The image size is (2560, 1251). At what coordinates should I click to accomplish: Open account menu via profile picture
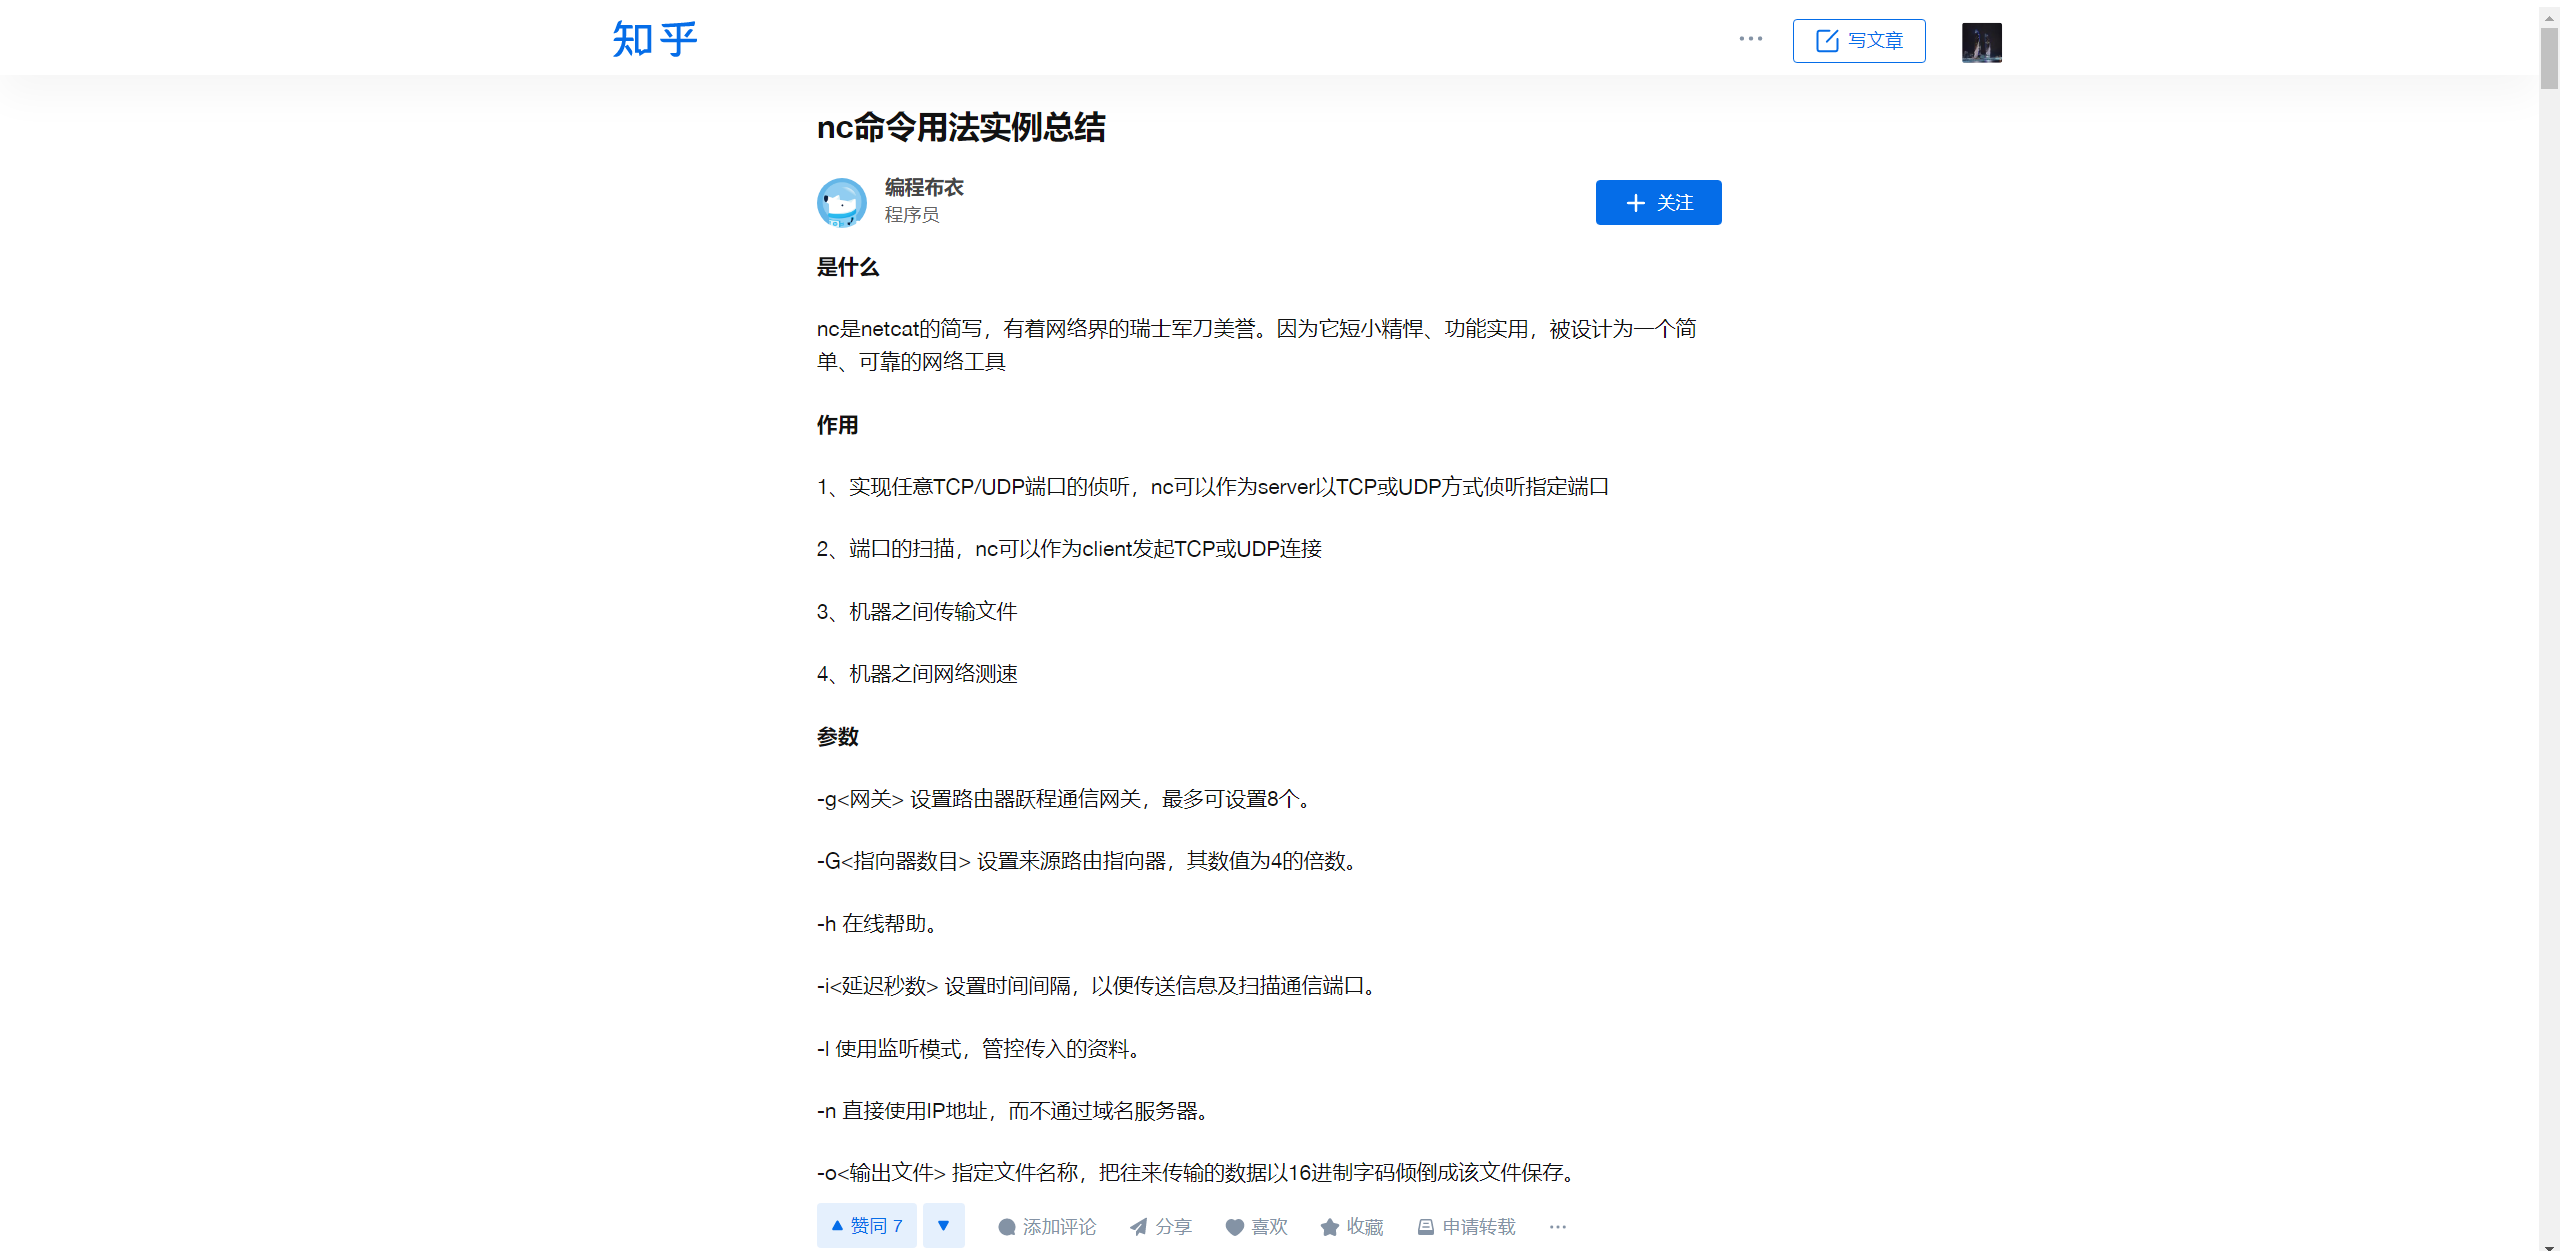(1981, 42)
